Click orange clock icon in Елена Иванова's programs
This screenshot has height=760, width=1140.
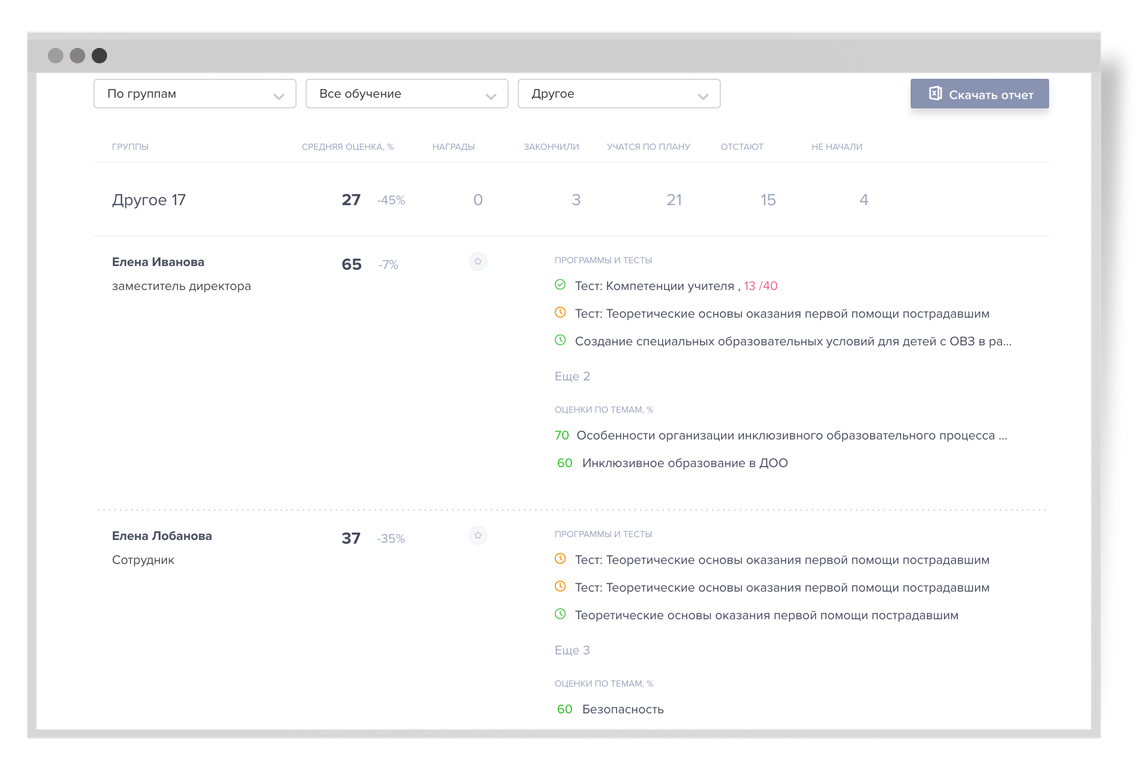560,313
